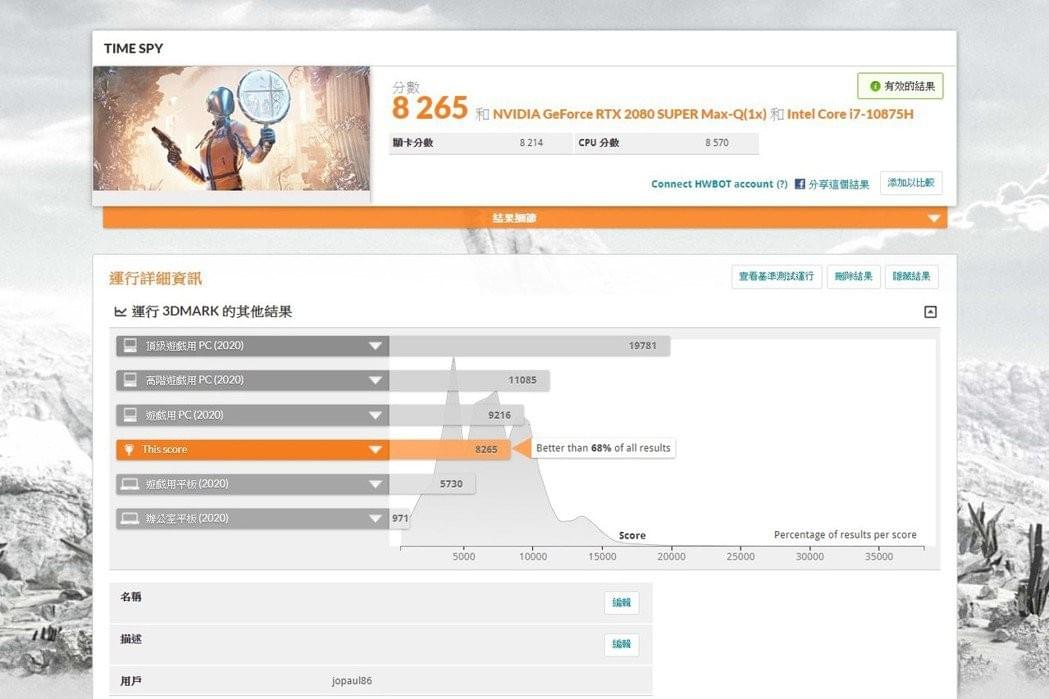Click the Facebook share icon

click(799, 184)
